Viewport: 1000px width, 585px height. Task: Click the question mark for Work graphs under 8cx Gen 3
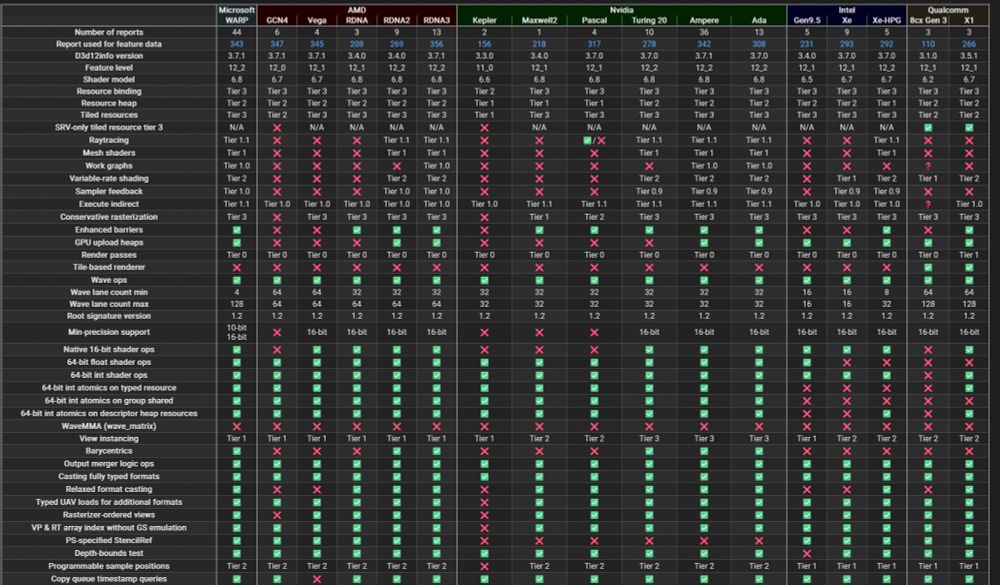(x=928, y=166)
